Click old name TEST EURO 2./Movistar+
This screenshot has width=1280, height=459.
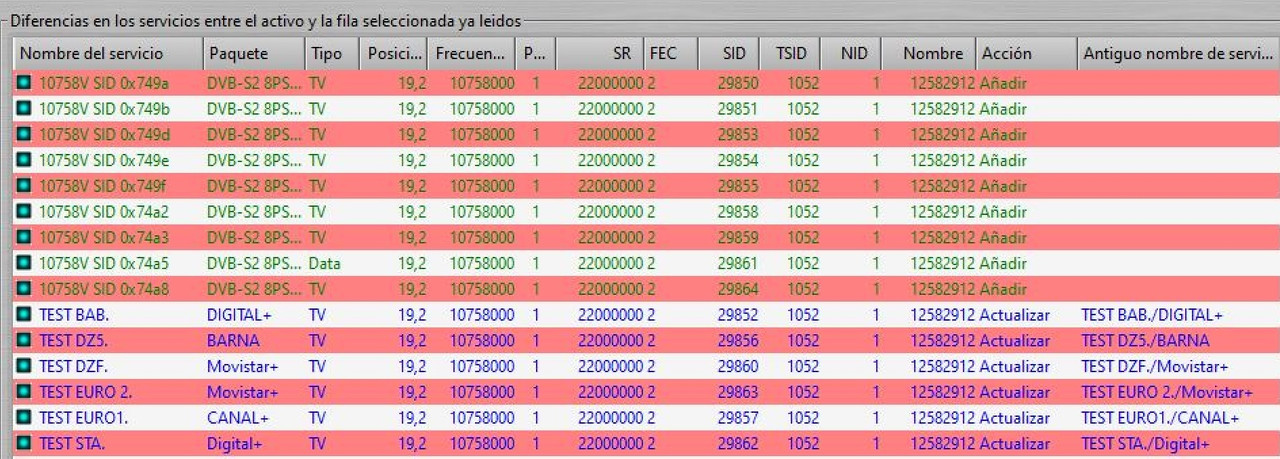coord(1167,392)
